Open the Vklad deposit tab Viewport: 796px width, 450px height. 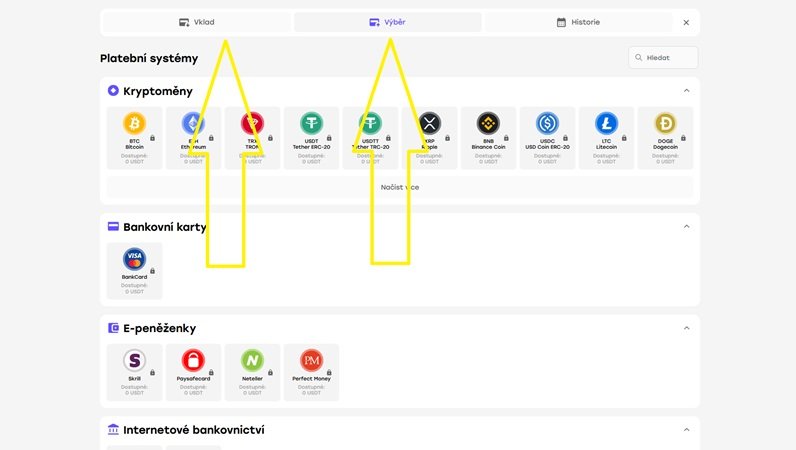click(197, 22)
